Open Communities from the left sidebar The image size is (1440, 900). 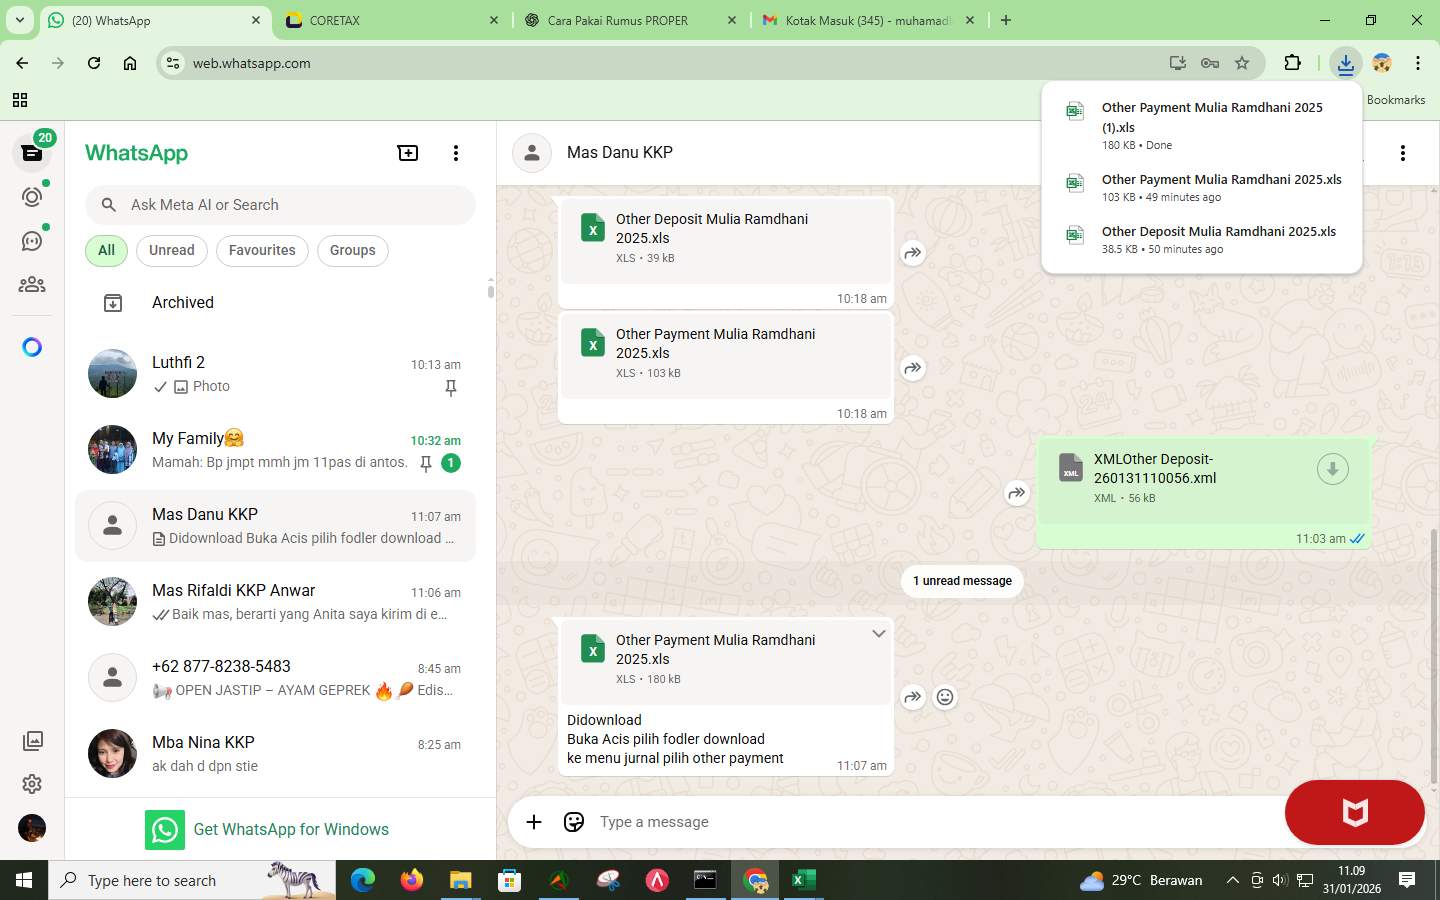pyautogui.click(x=31, y=283)
